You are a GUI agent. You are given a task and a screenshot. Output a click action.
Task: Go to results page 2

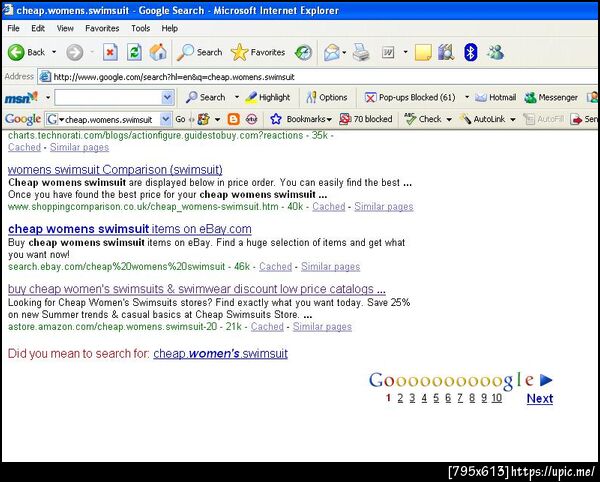[400, 398]
